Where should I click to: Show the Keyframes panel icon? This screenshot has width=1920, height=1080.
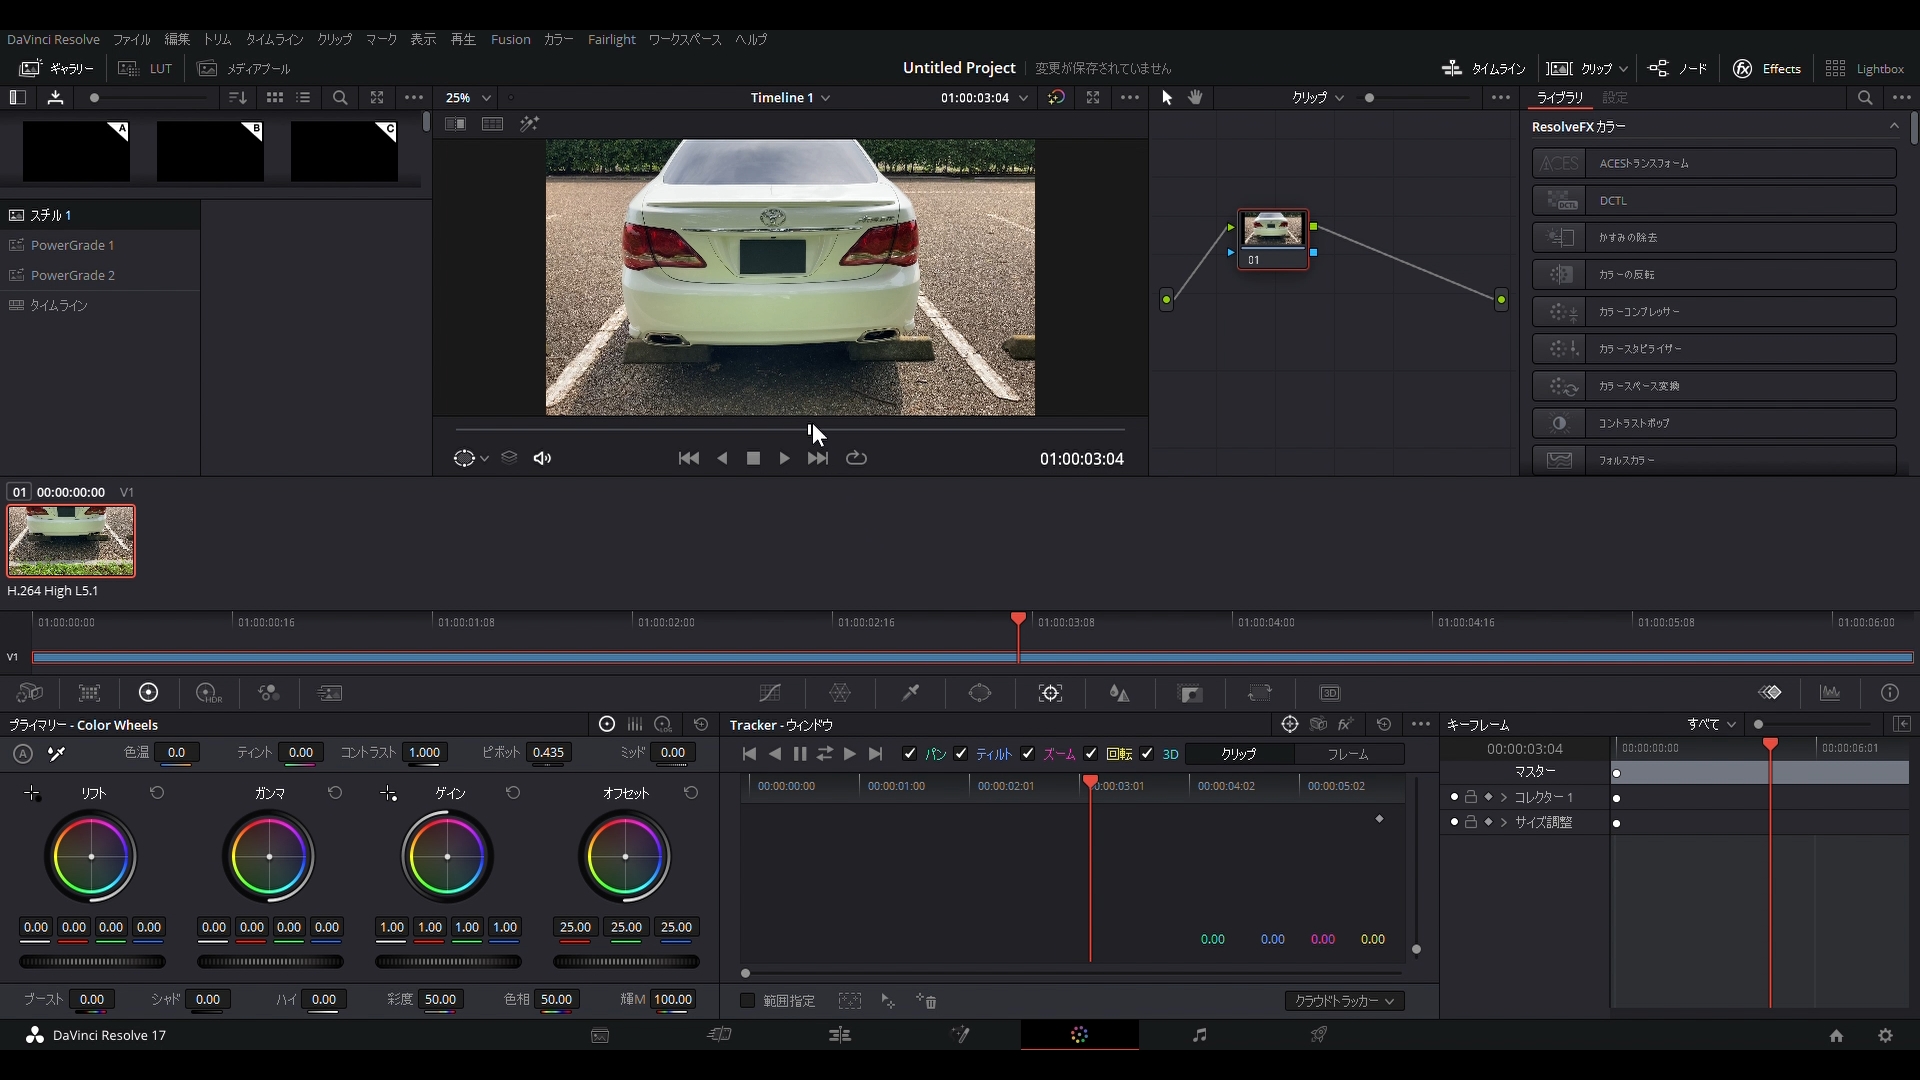pos(1771,693)
